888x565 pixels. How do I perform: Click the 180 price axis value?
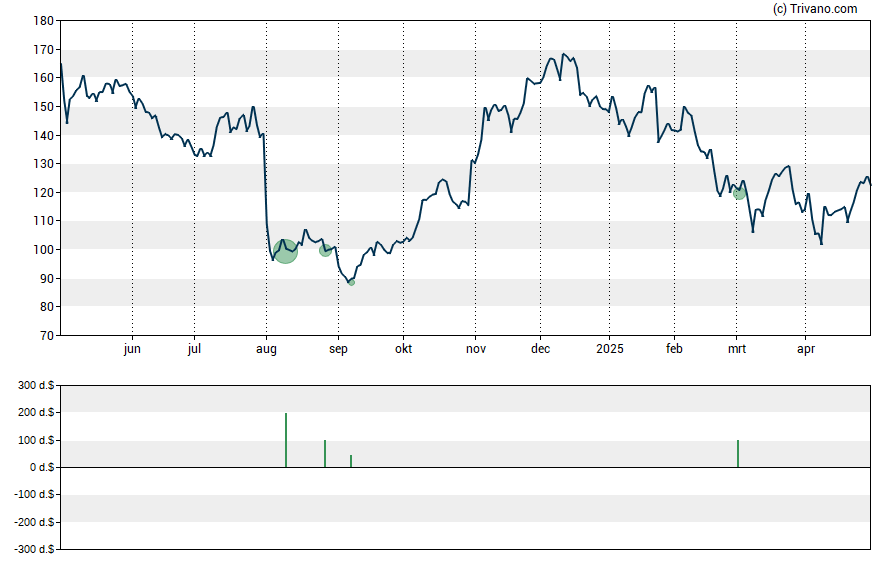tap(44, 21)
